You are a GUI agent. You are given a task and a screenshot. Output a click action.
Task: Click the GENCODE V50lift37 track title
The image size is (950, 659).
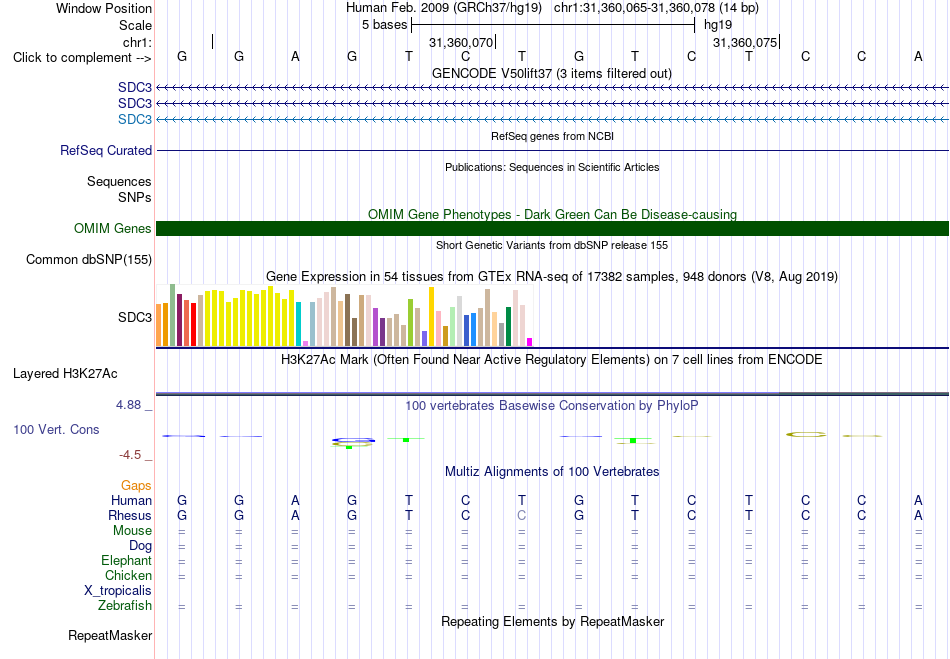(x=552, y=74)
